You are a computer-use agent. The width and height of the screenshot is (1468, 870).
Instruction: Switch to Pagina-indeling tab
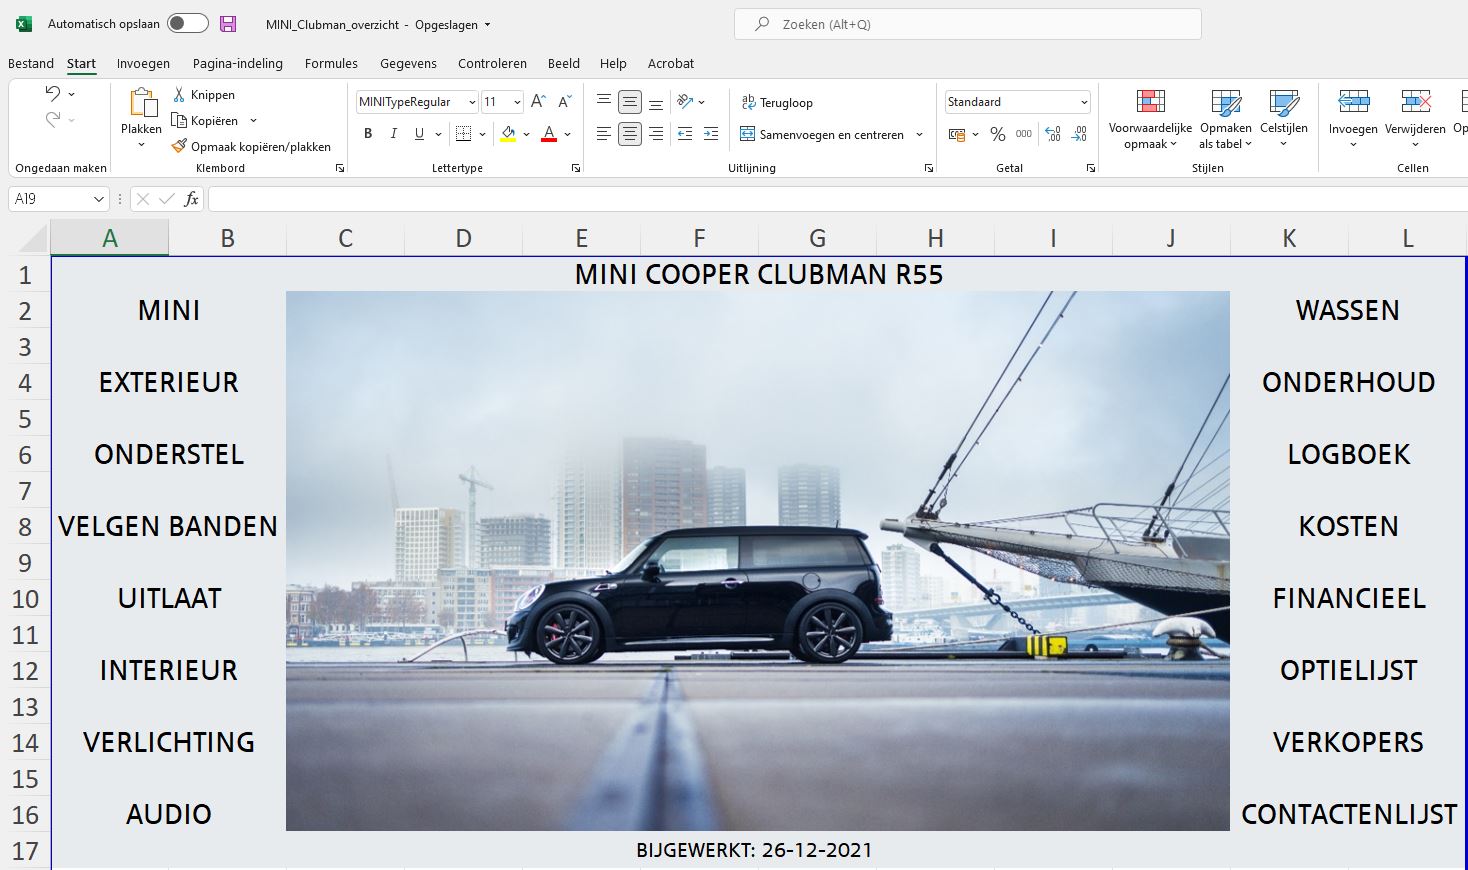[238, 63]
